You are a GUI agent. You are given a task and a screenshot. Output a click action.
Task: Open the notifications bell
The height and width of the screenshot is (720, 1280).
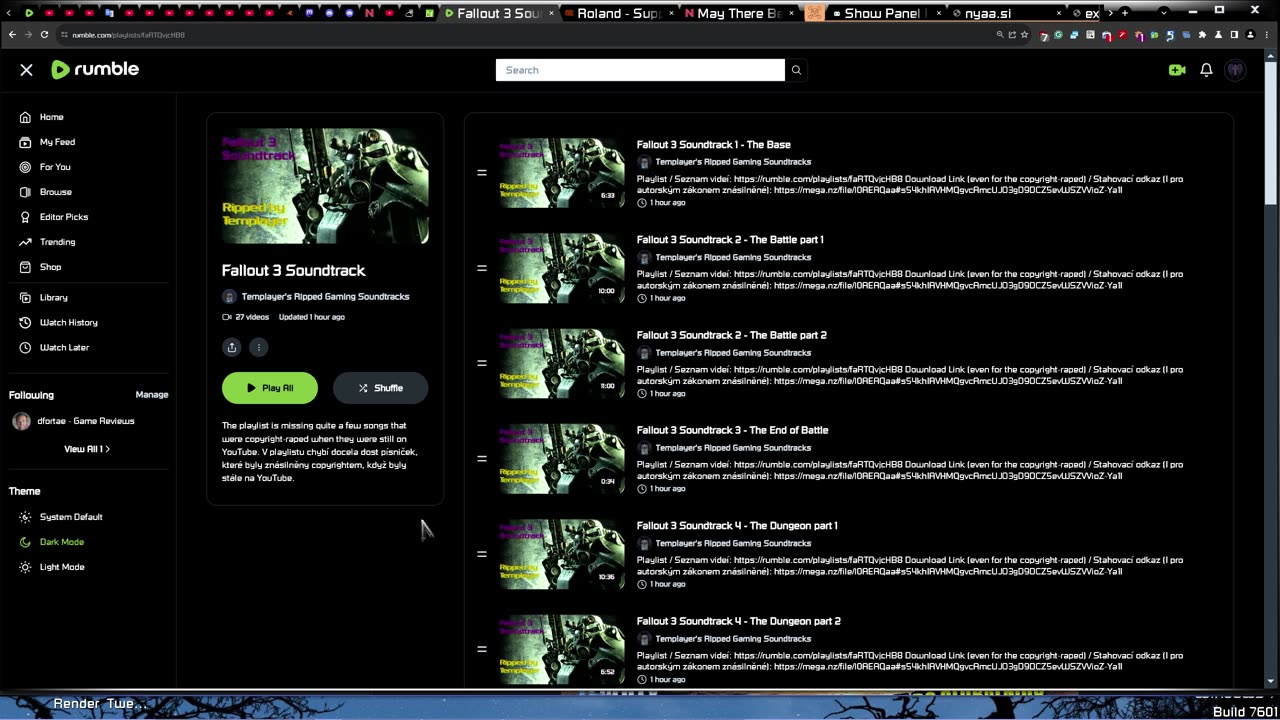point(1206,70)
